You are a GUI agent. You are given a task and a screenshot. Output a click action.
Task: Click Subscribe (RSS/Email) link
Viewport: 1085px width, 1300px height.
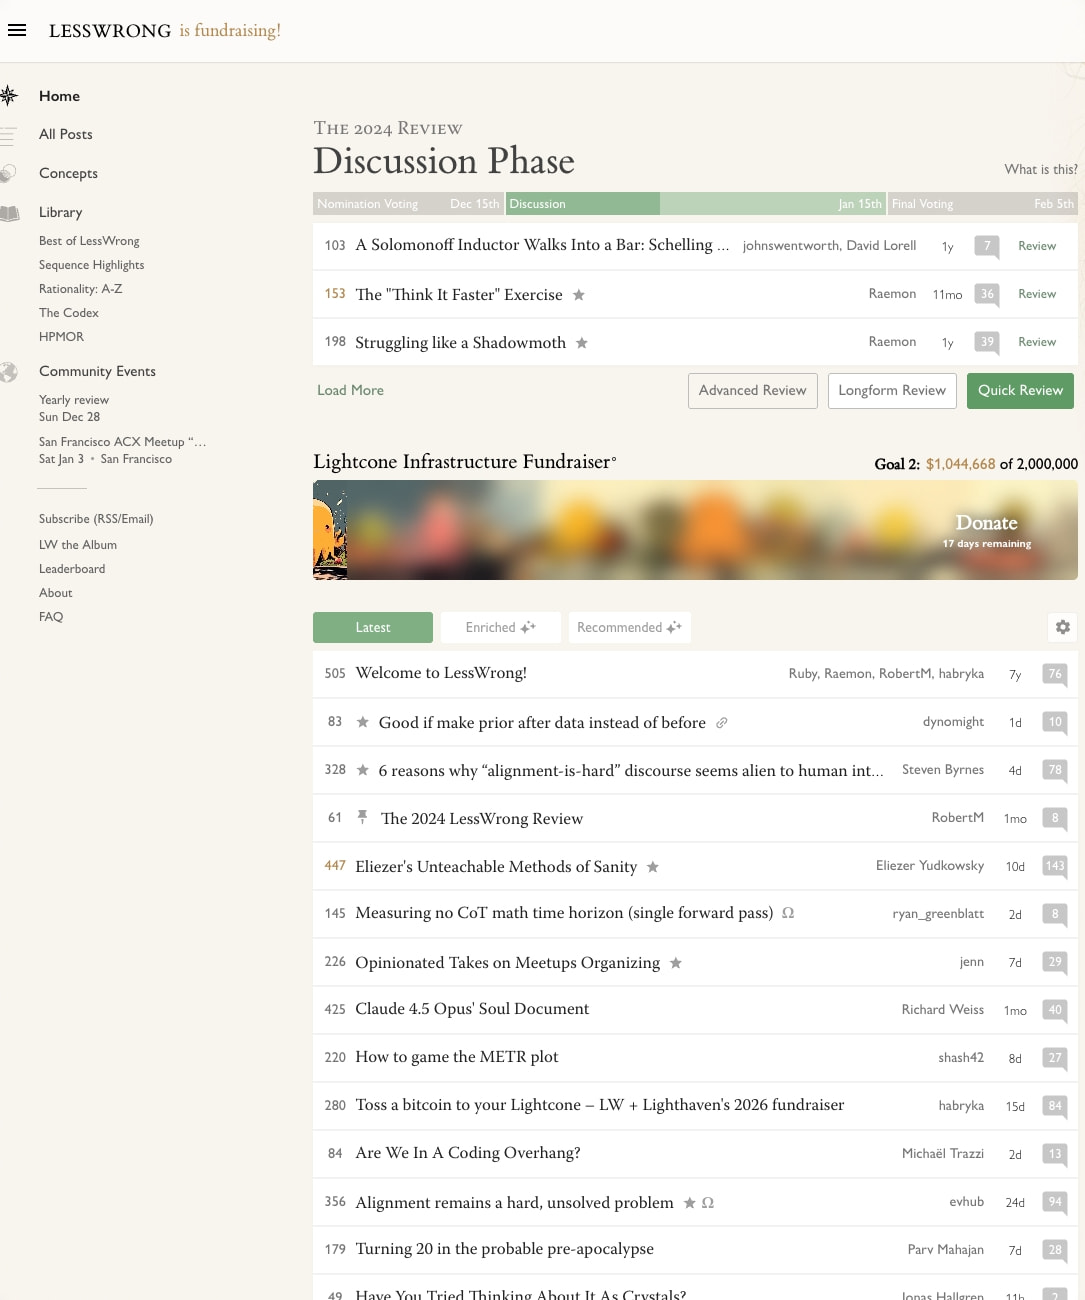pyautogui.click(x=96, y=519)
